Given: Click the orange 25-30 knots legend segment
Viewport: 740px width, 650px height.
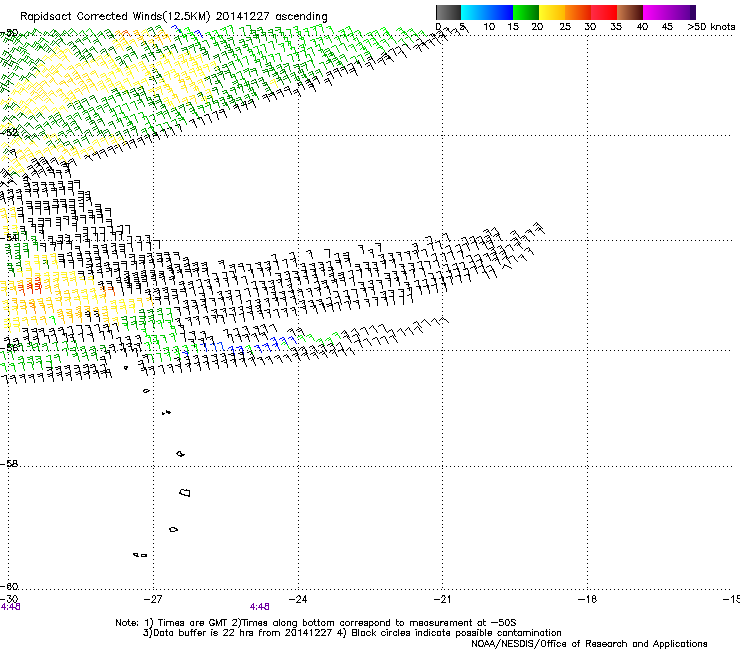Looking at the screenshot, I should point(578,12).
